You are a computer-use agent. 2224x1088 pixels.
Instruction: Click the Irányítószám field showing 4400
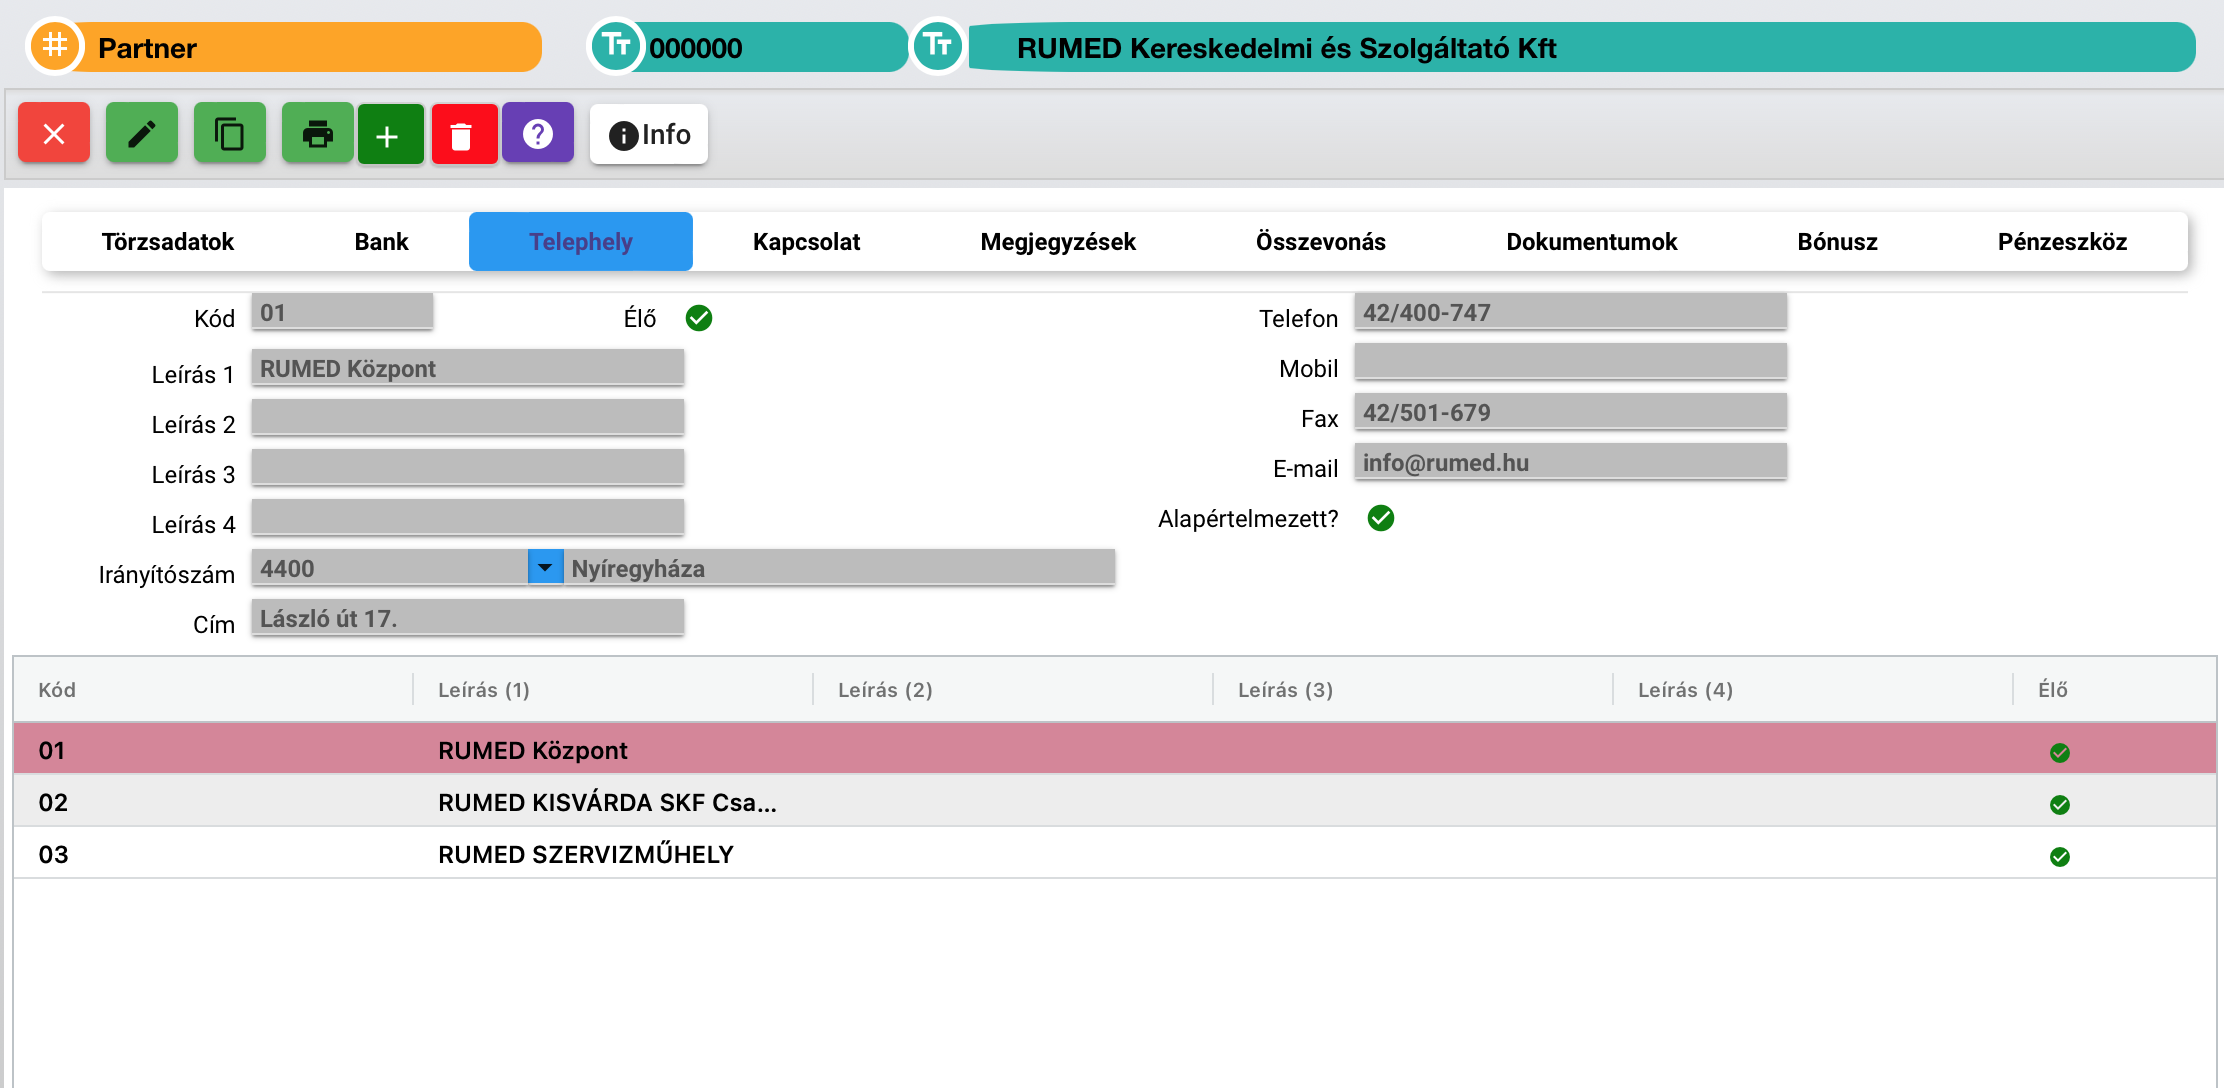coord(390,568)
